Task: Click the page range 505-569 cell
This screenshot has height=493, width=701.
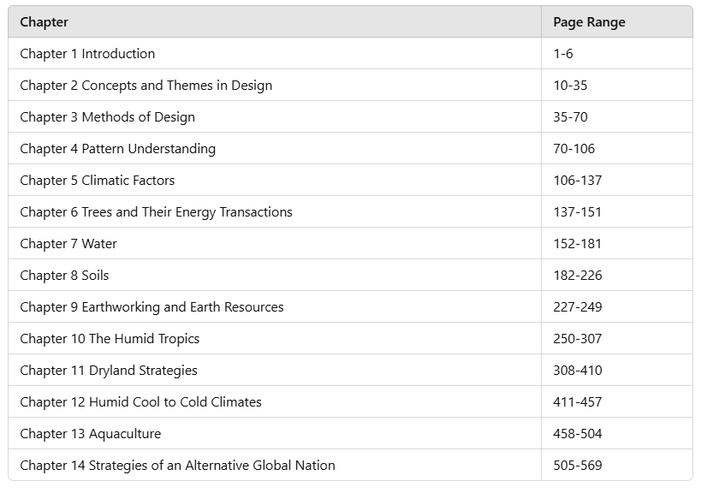Action: (578, 466)
